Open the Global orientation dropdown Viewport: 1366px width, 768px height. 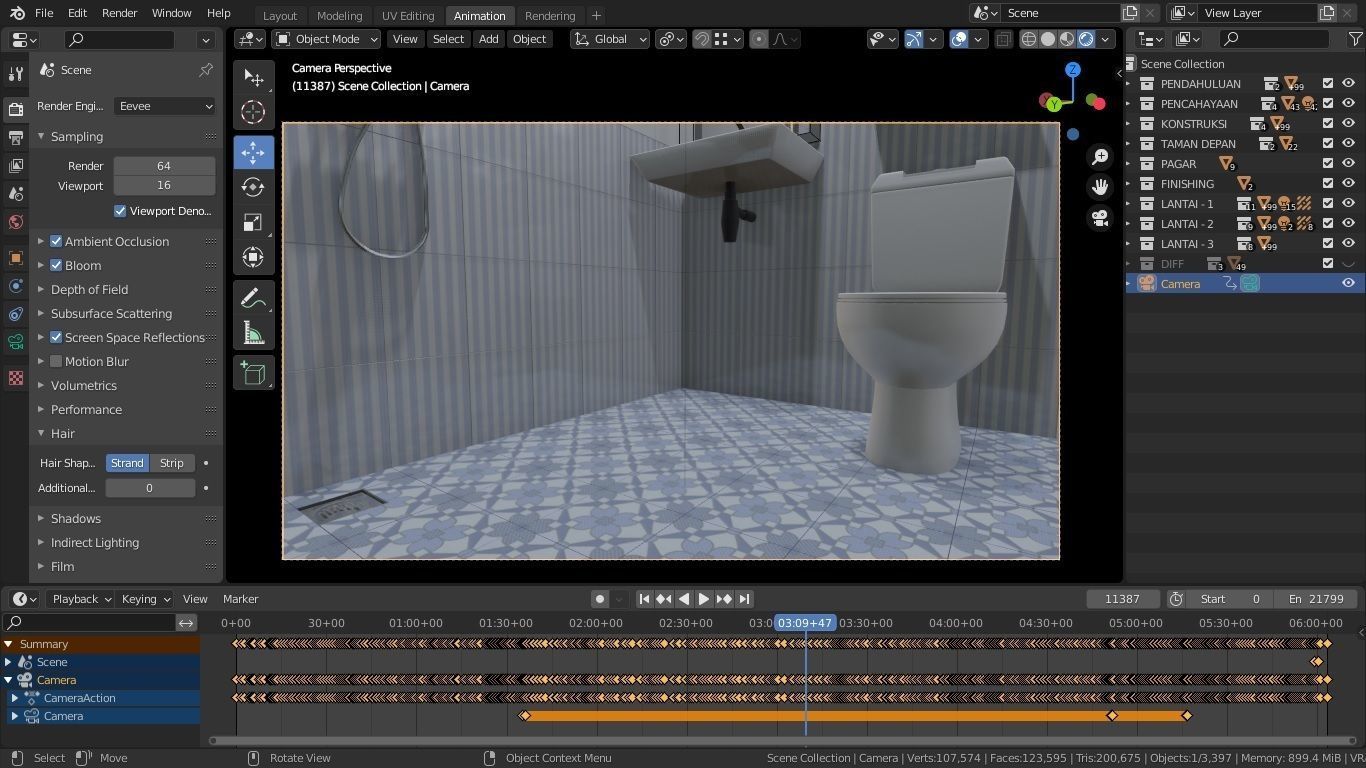pos(610,39)
